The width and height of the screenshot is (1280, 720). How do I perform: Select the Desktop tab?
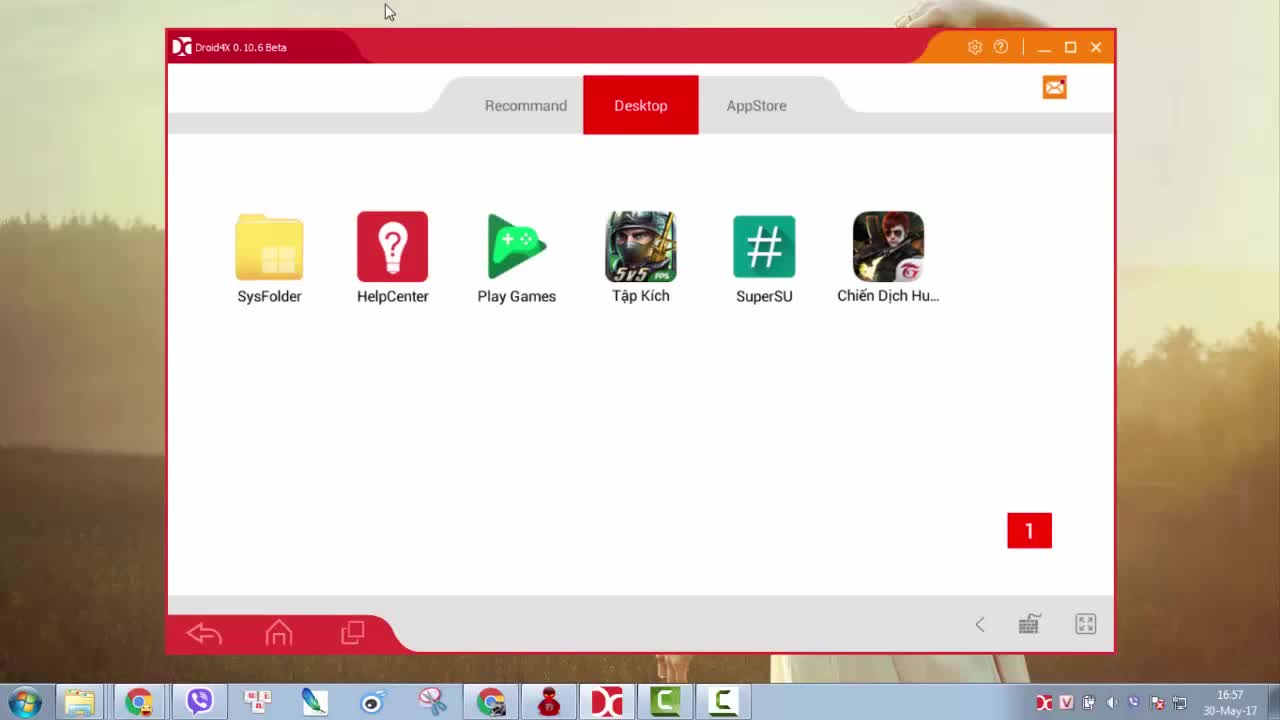[x=641, y=105]
